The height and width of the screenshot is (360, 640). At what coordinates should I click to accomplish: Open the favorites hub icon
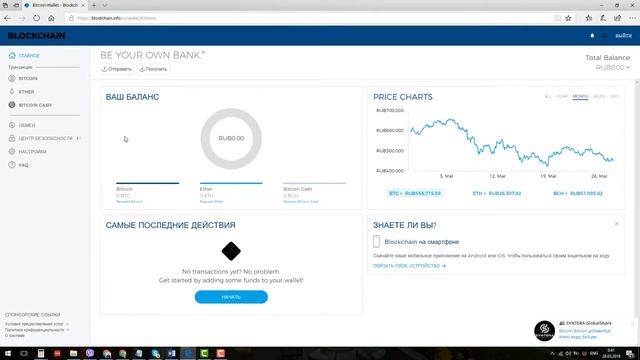coord(589,18)
